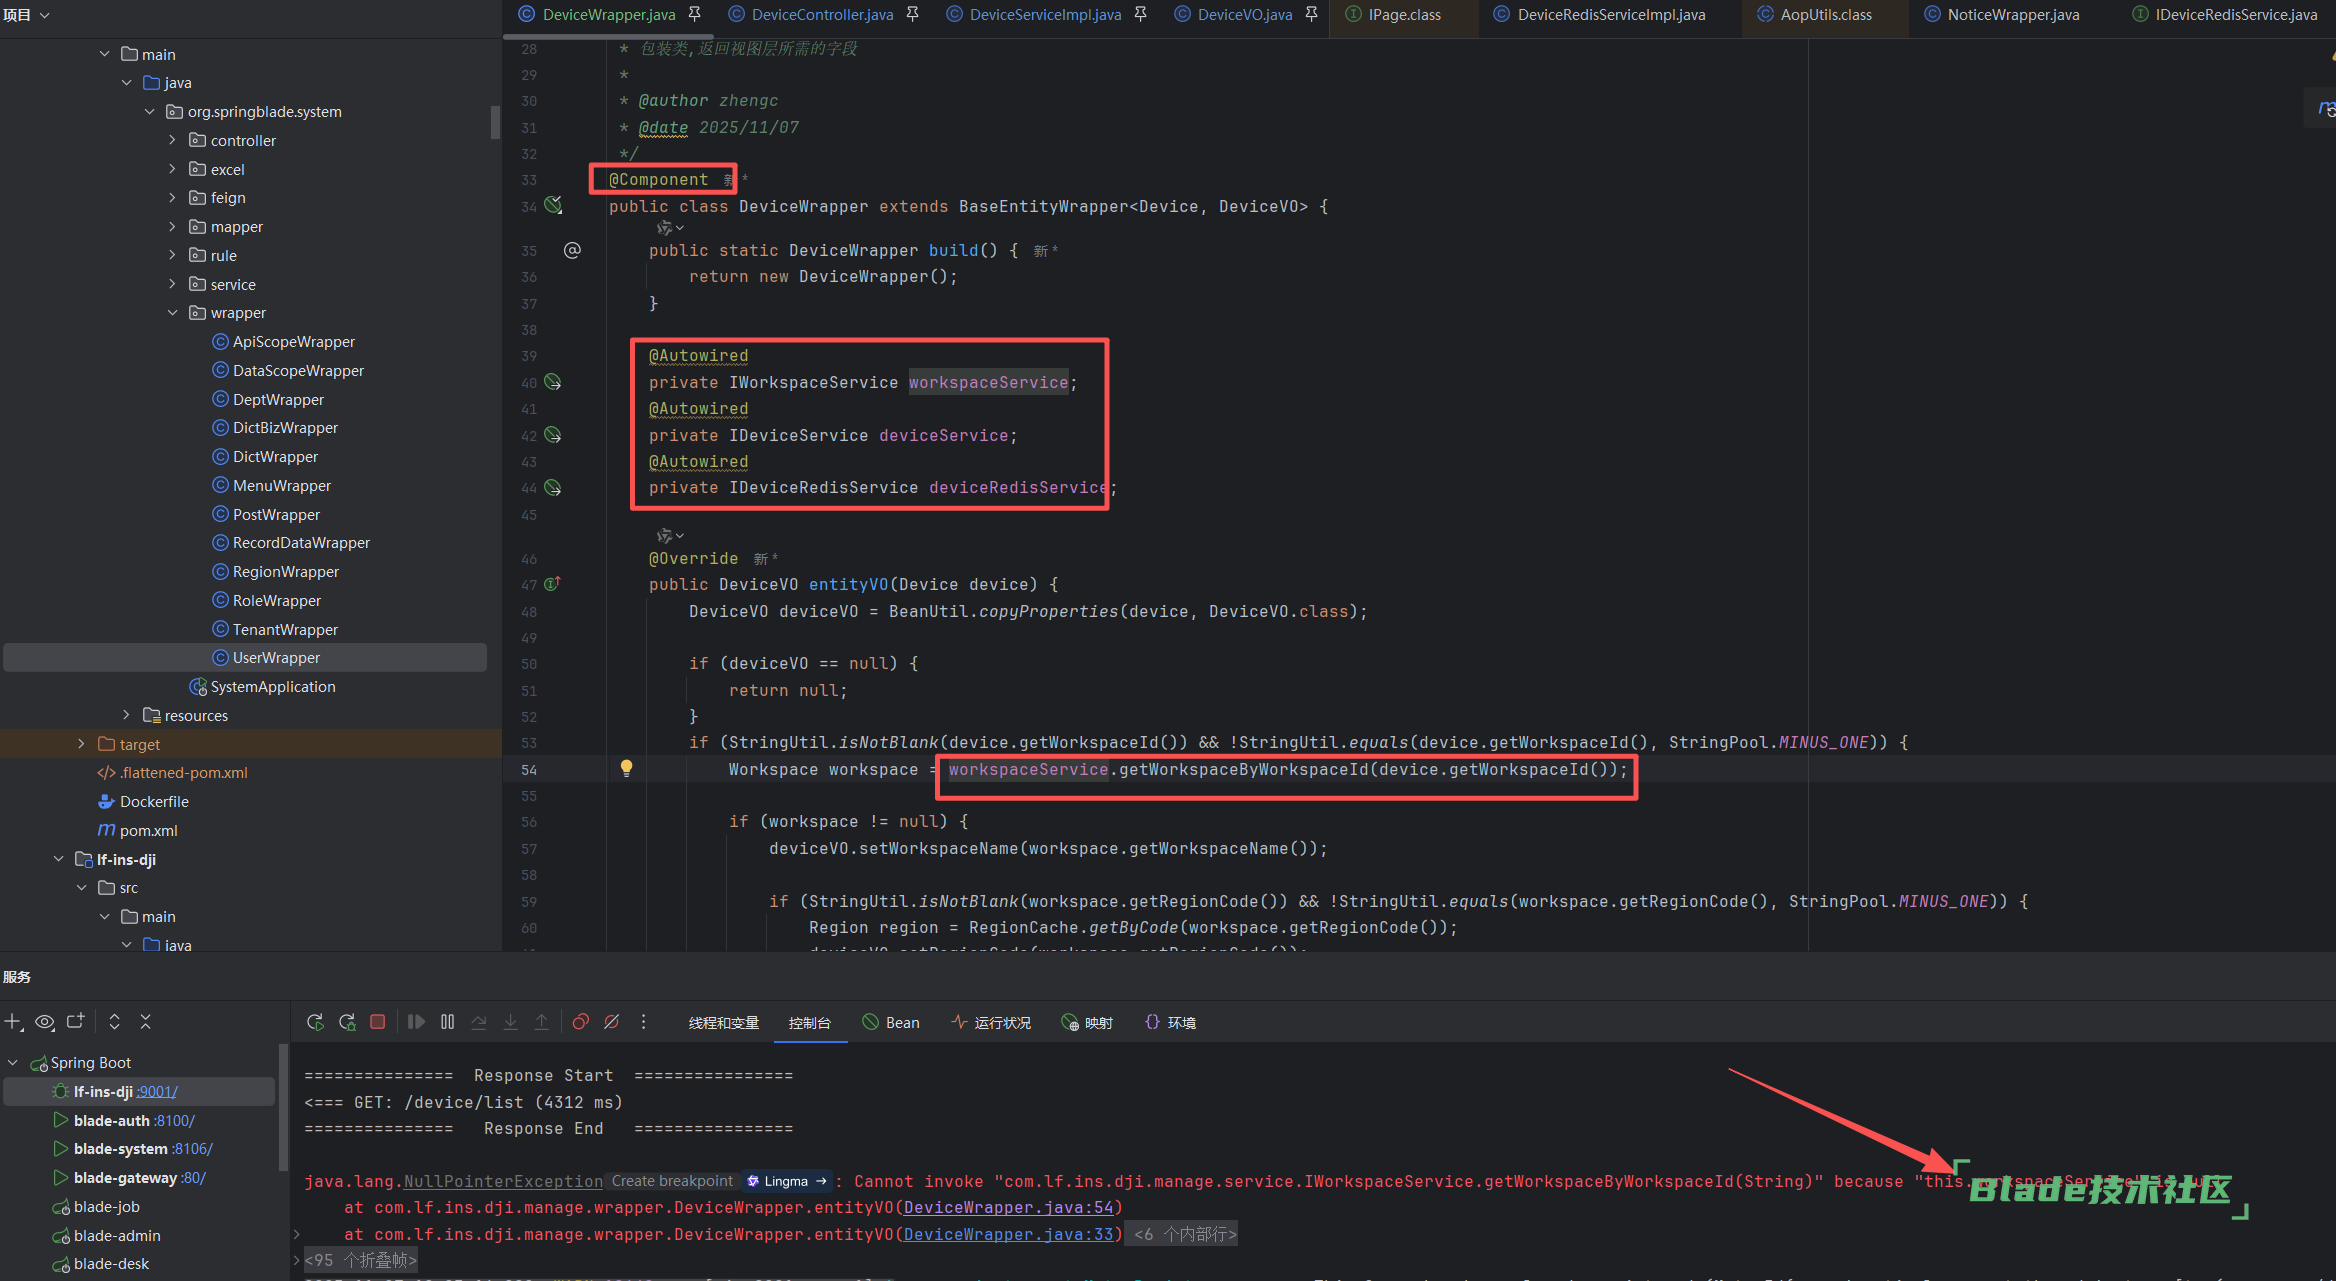Collapse the wrapper package folder

(172, 313)
